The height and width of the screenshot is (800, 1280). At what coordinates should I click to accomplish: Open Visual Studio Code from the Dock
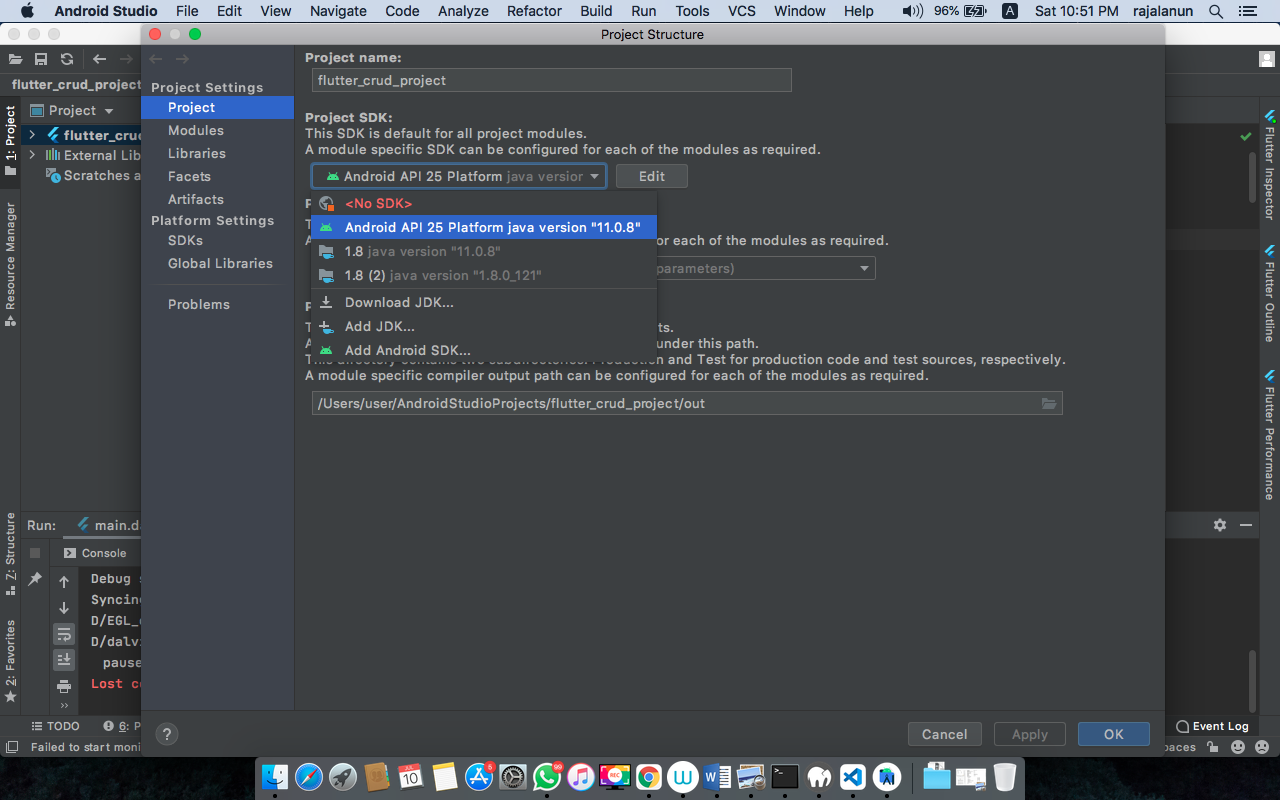point(852,777)
